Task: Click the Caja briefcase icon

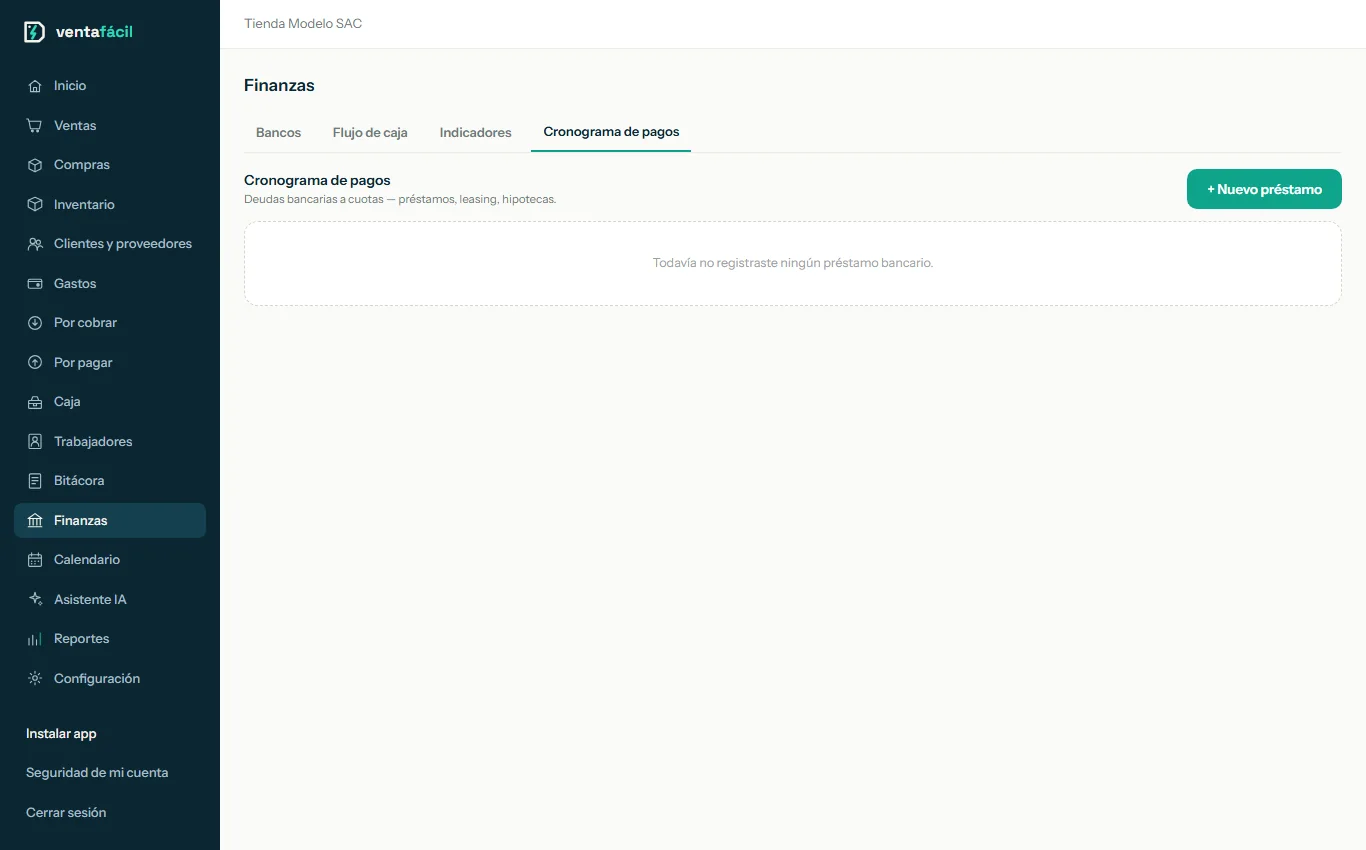Action: click(35, 402)
